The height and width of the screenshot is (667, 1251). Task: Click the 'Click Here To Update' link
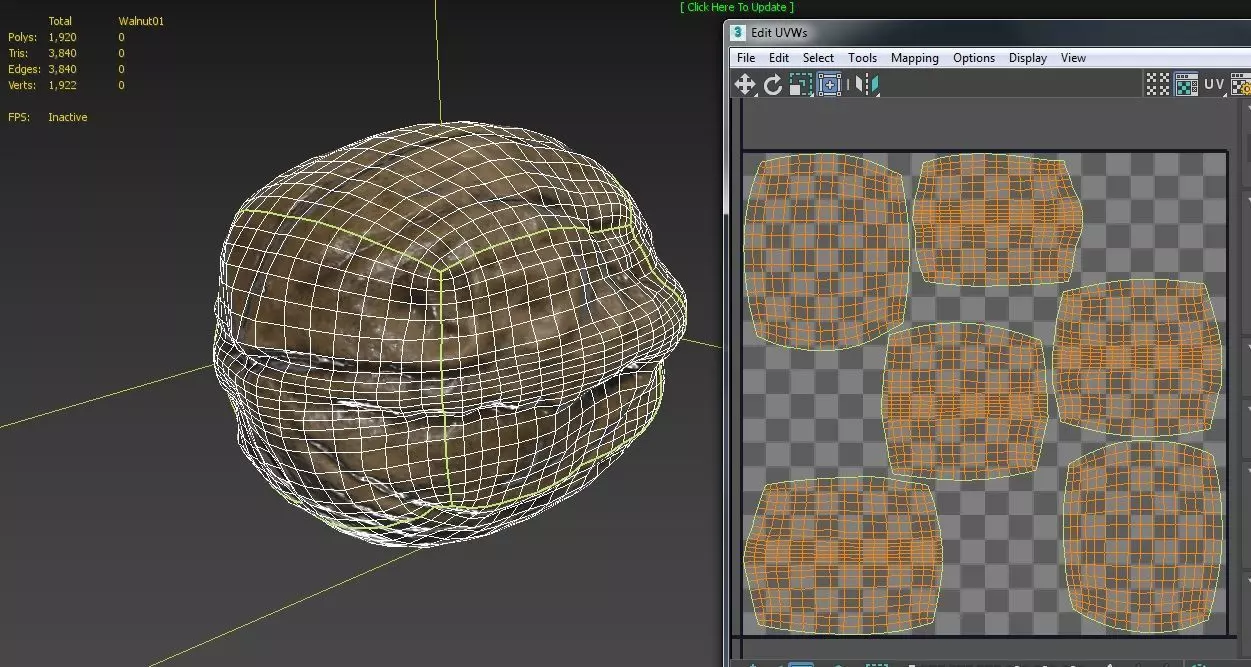click(x=737, y=7)
